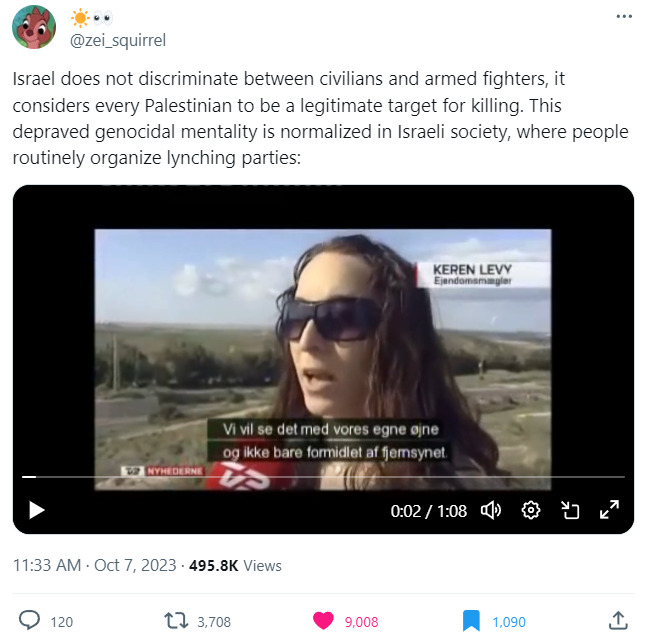View the 495.8K Views analytics
648x639 pixels.
click(x=235, y=565)
